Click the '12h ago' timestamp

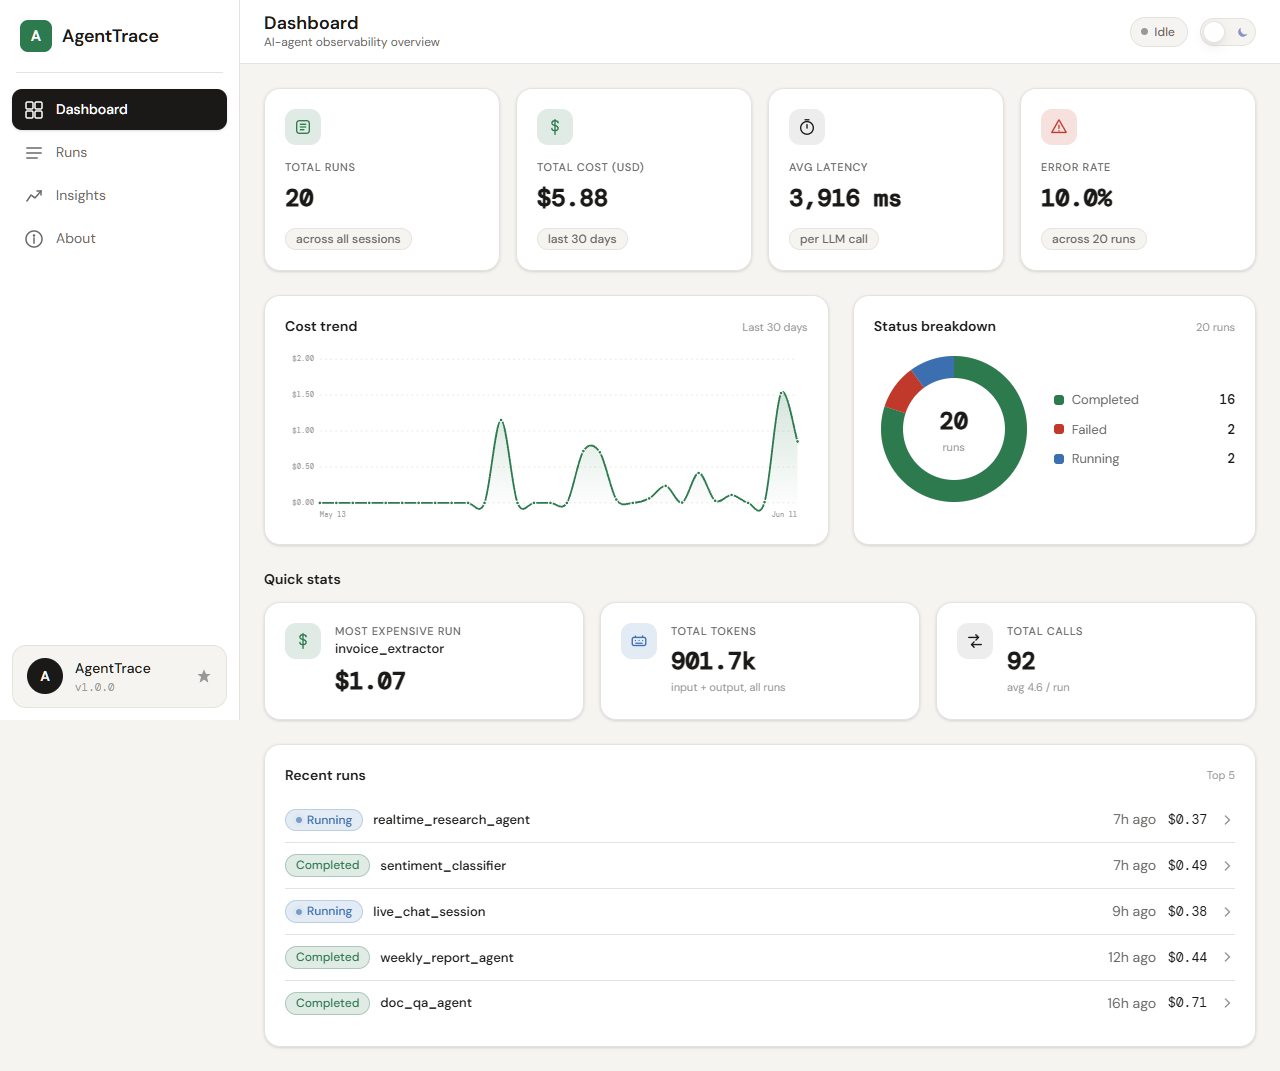coord(1132,958)
